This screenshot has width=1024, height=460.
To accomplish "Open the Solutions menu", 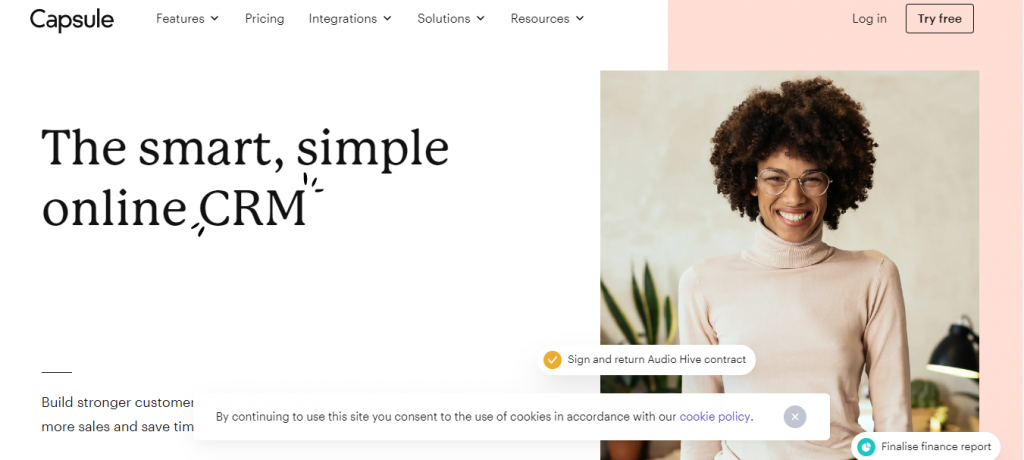I will (451, 19).
